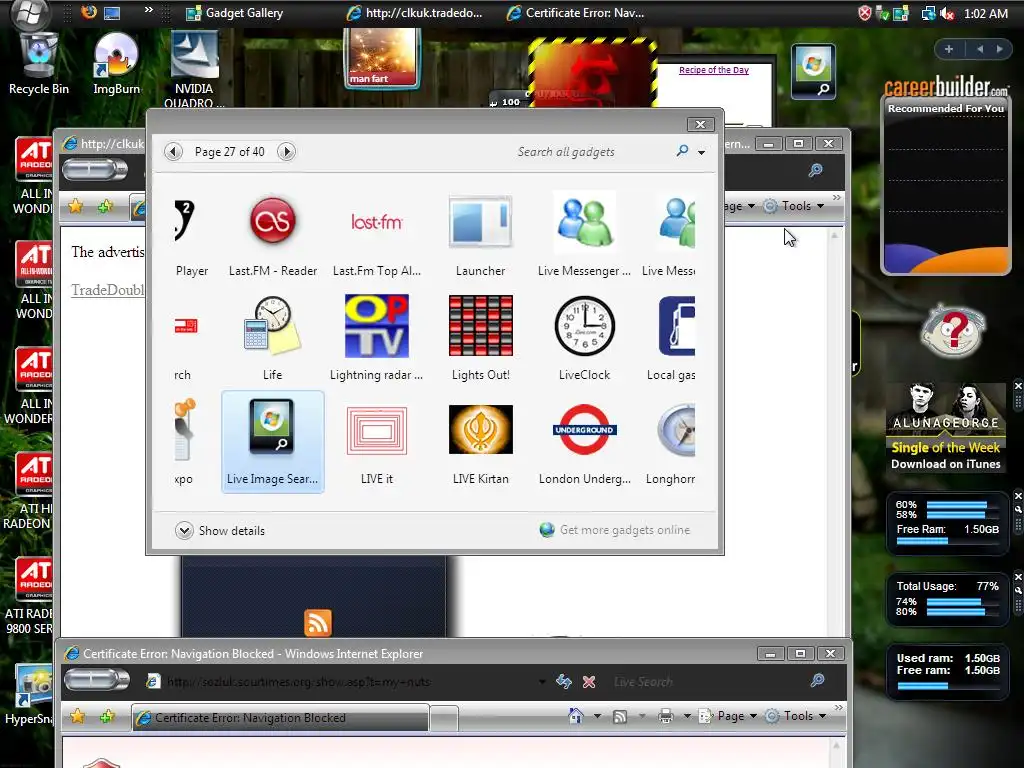Click sidebar add gadget plus button
1024x768 pixels.
point(949,49)
